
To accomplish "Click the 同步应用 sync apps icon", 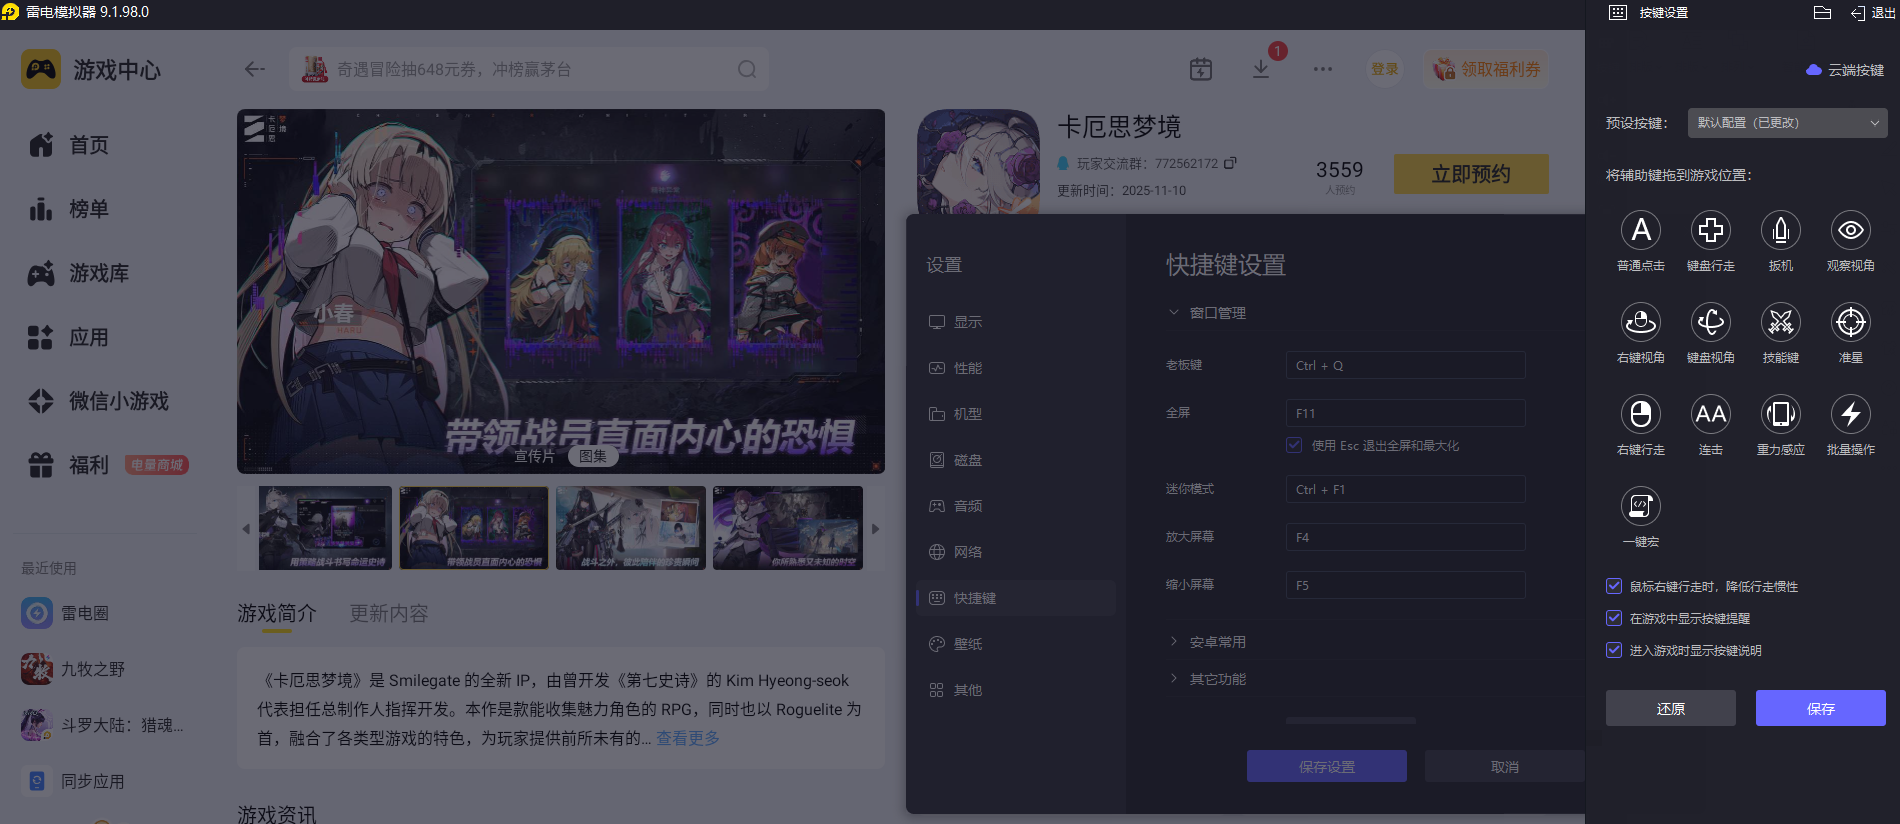I will point(37,781).
